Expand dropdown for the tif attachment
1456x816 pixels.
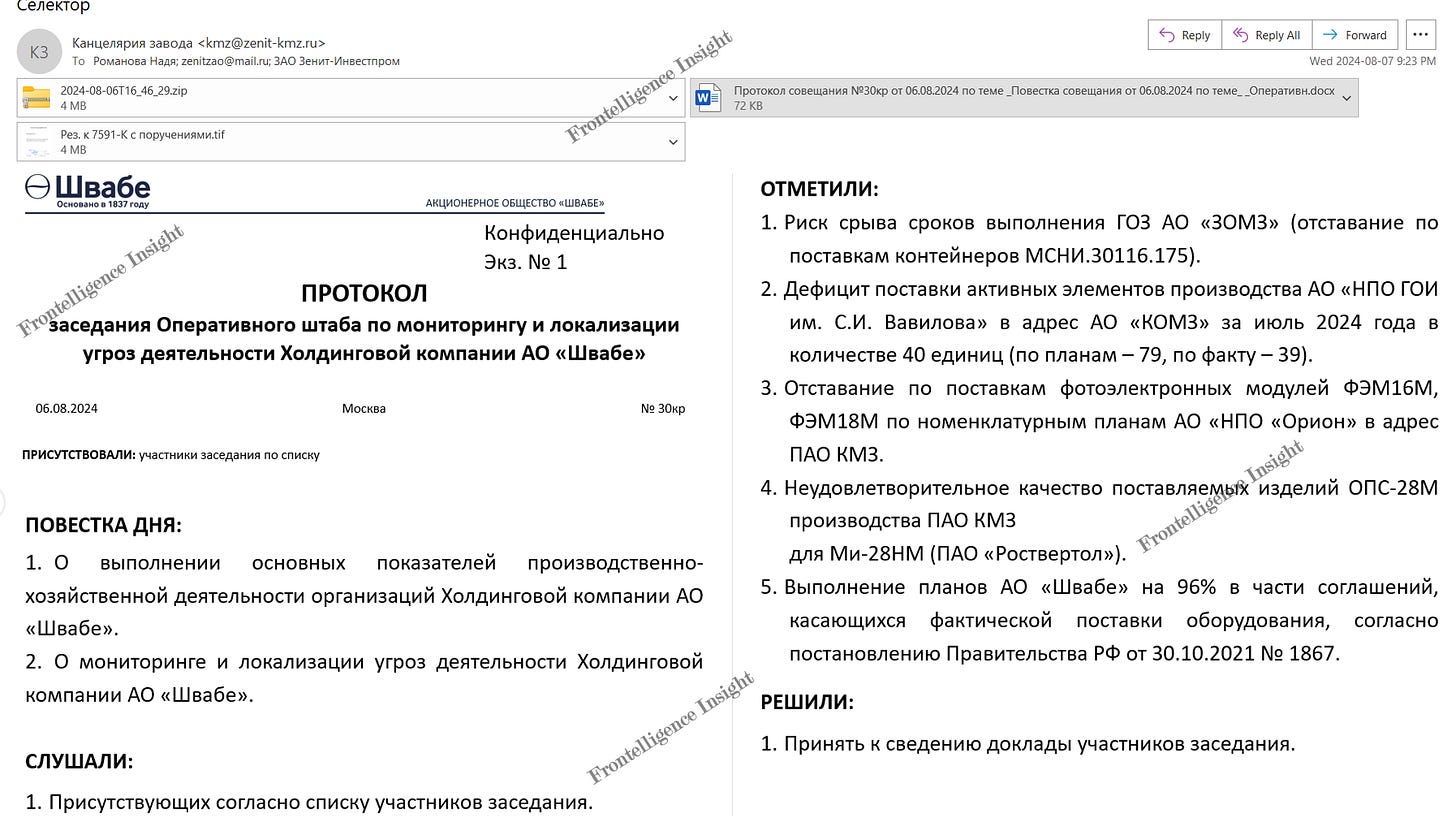[x=673, y=142]
